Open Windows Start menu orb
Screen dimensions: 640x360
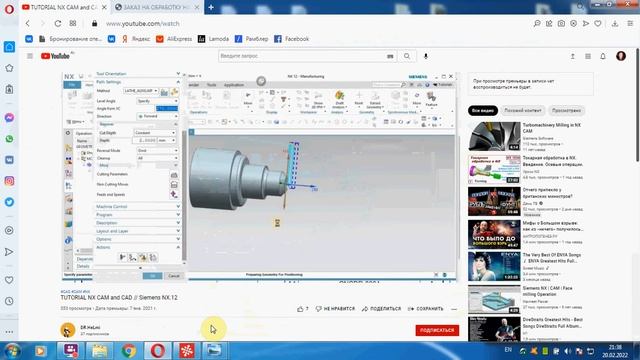point(12,351)
